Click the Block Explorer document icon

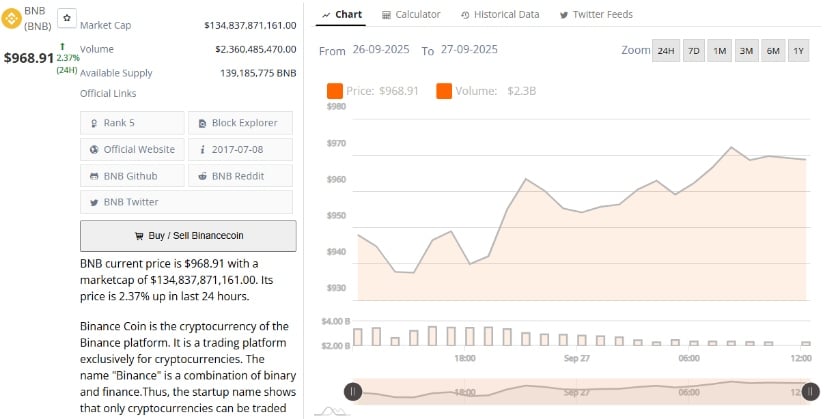[x=202, y=123]
